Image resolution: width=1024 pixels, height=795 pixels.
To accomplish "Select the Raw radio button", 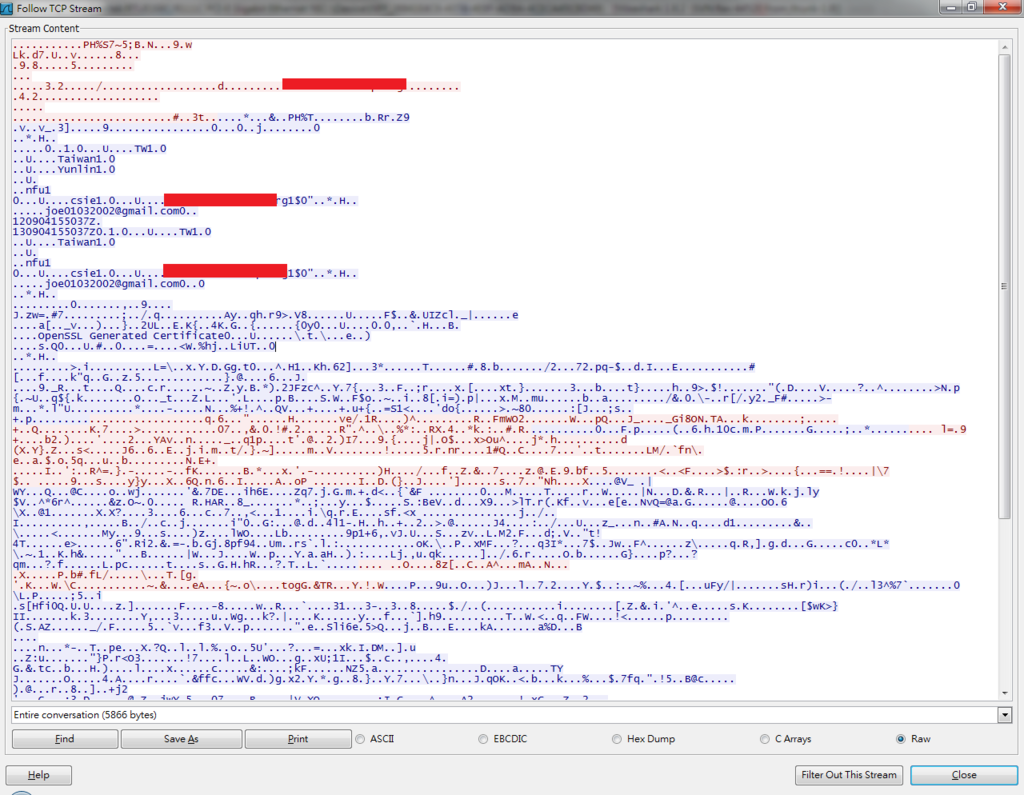I will pyautogui.click(x=901, y=739).
